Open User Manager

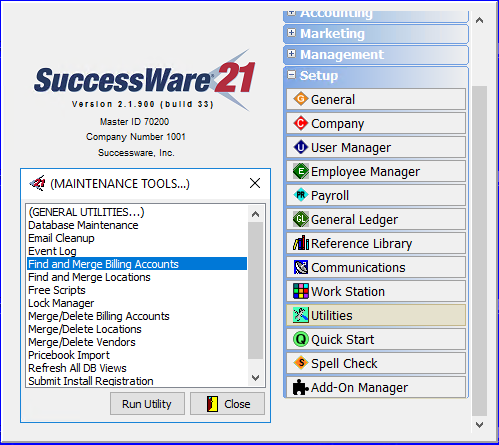376,147
